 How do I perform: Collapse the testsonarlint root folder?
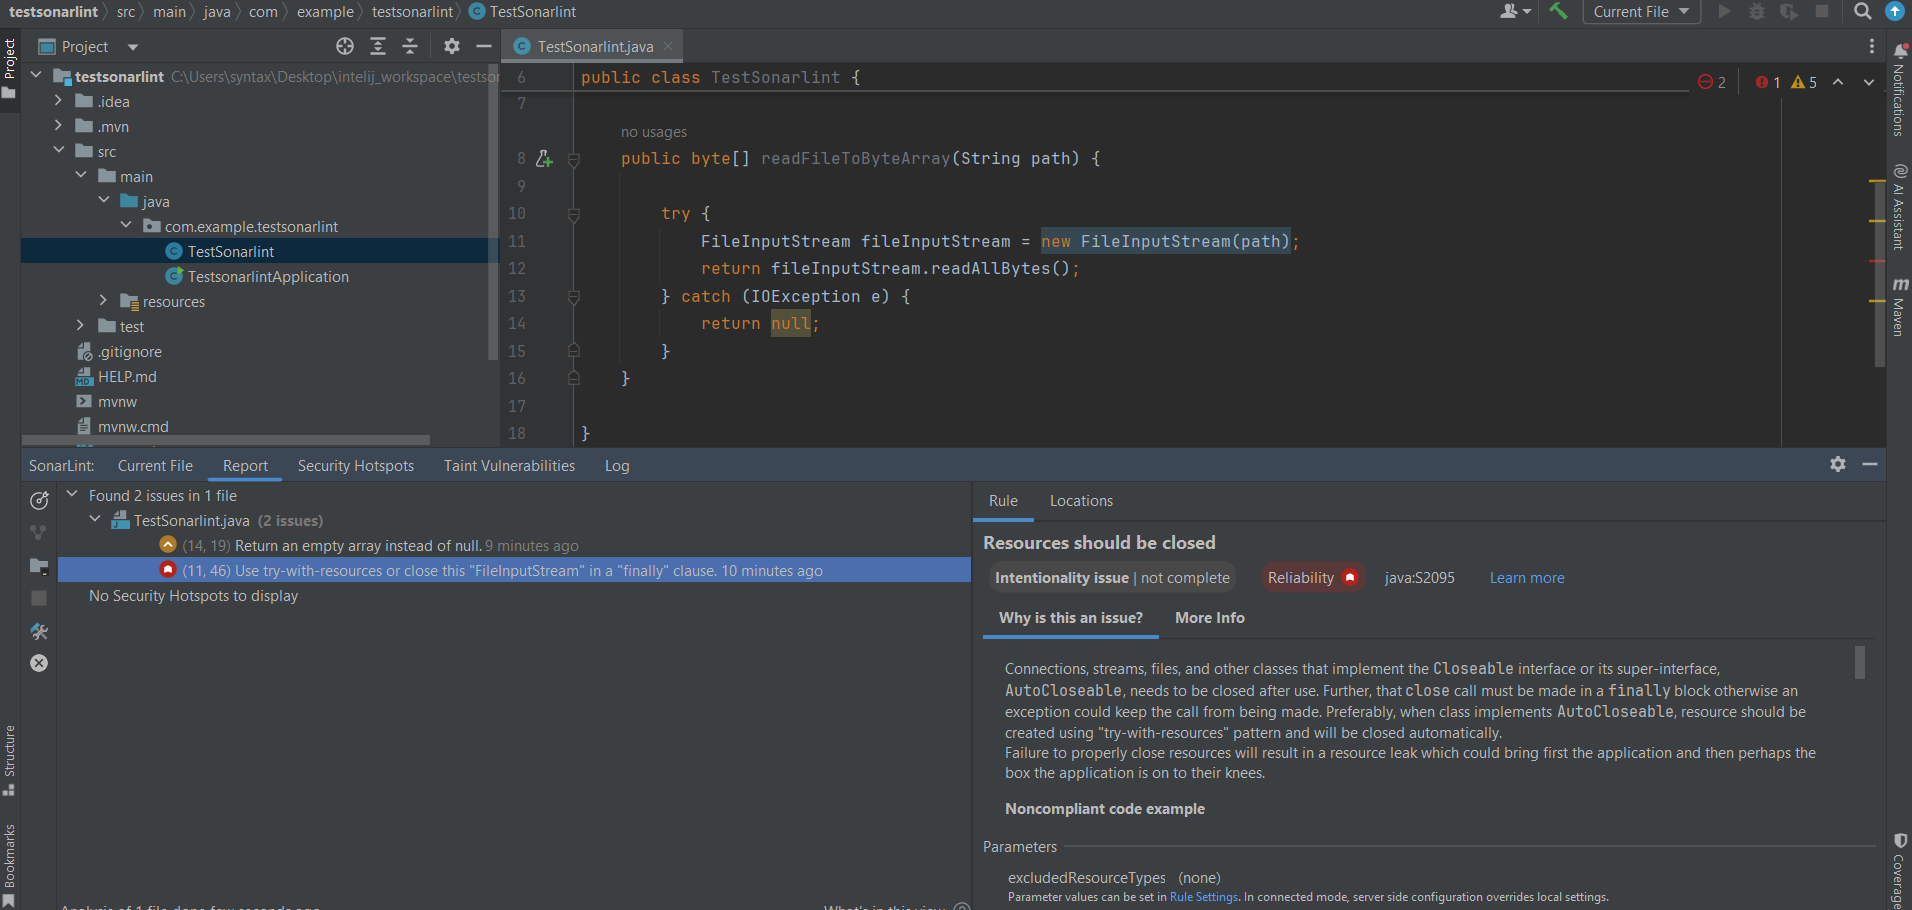37,75
